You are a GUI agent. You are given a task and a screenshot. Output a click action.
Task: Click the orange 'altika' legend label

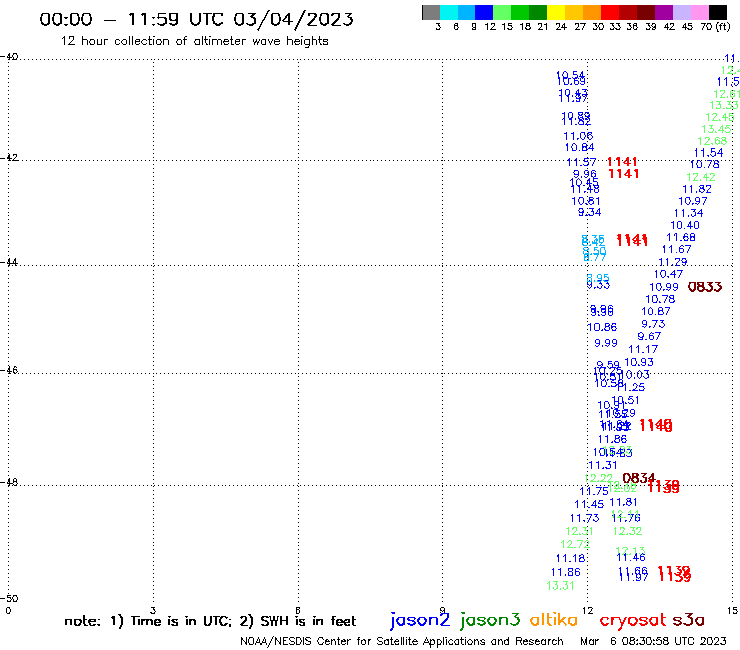click(554, 619)
